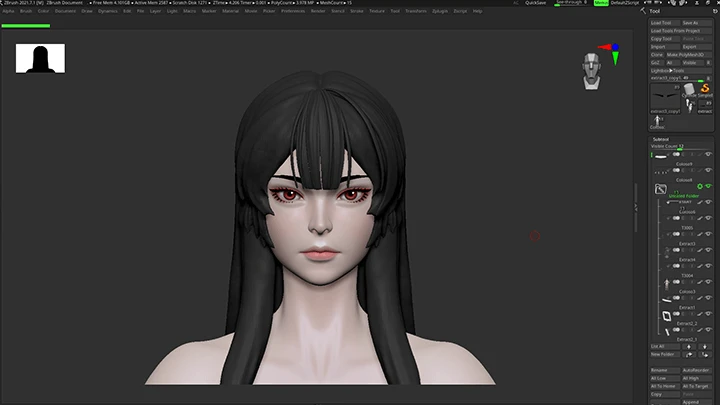Click the camera head view gizmo
The height and width of the screenshot is (405, 720).
(591, 71)
